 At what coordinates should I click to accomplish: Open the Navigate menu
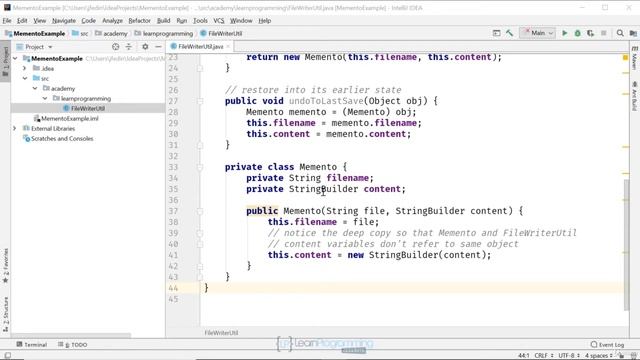tap(64, 20)
